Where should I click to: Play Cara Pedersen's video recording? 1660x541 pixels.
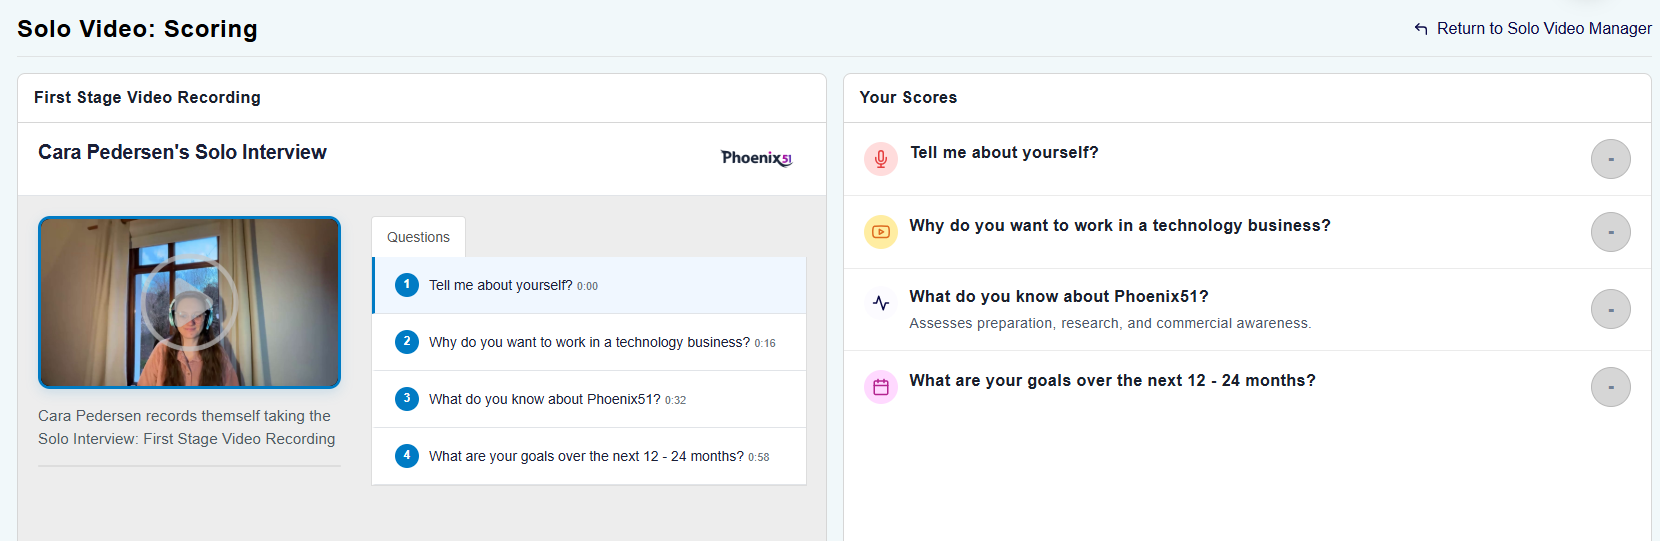189,302
